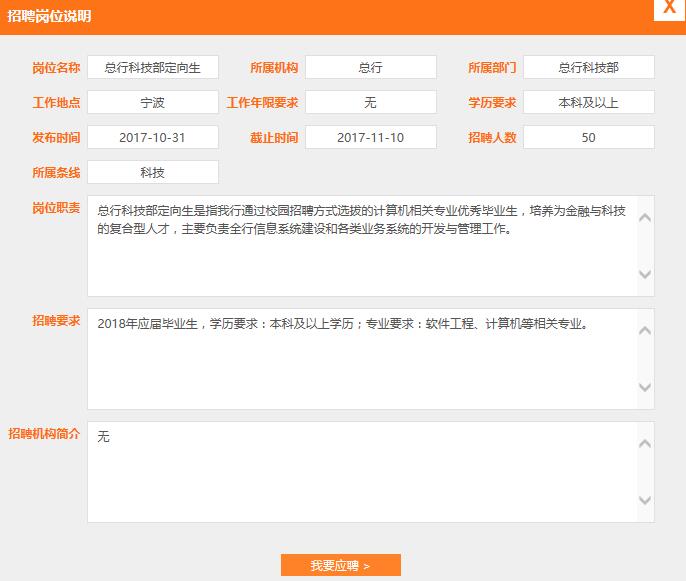Focus the 招聘人数 field showing 50
The width and height of the screenshot is (686, 581).
(588, 137)
